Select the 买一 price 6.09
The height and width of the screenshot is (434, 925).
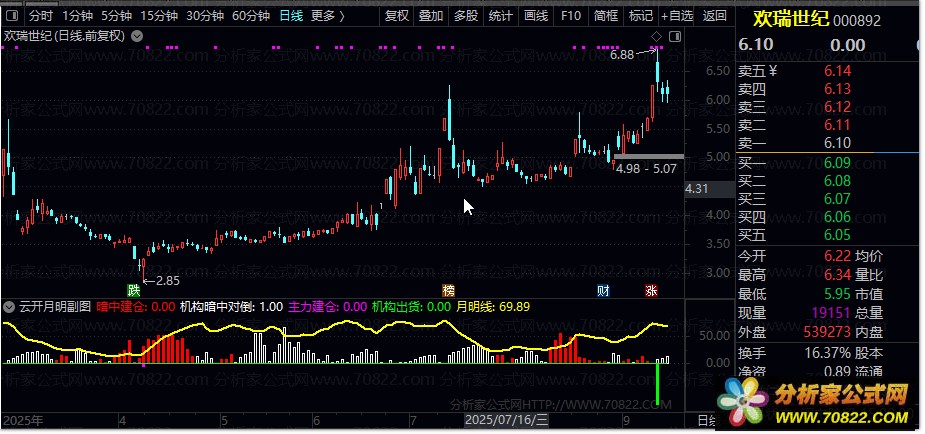pyautogui.click(x=838, y=163)
